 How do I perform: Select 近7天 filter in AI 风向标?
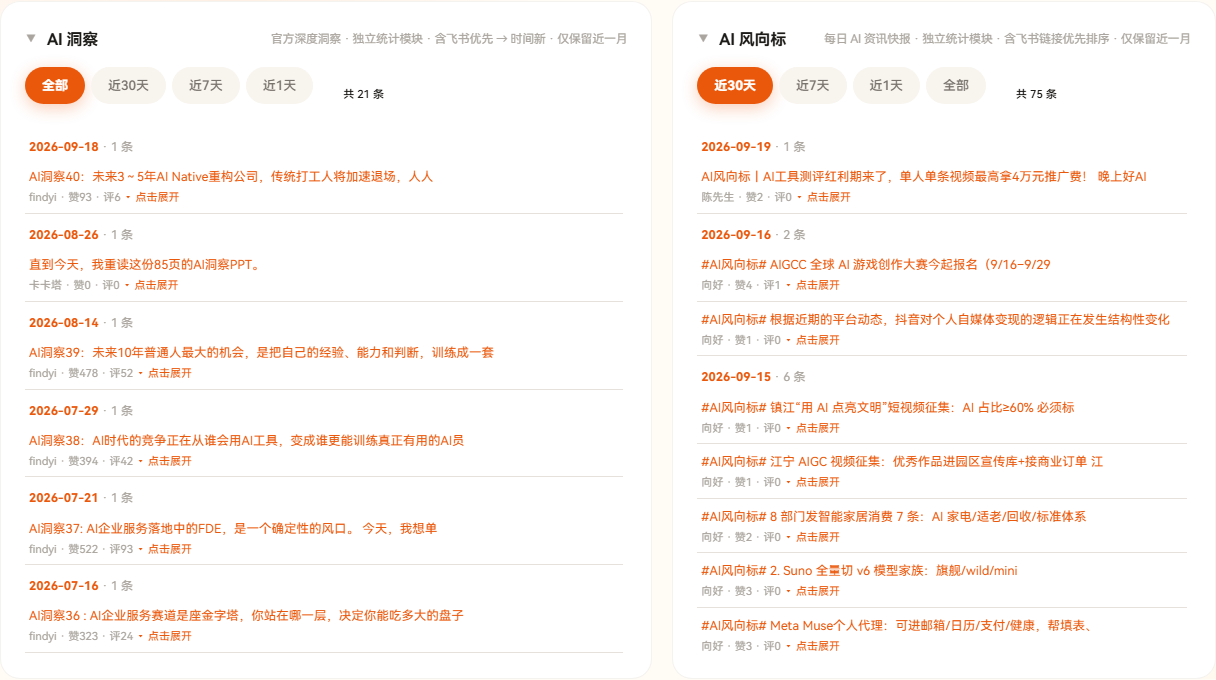click(813, 85)
